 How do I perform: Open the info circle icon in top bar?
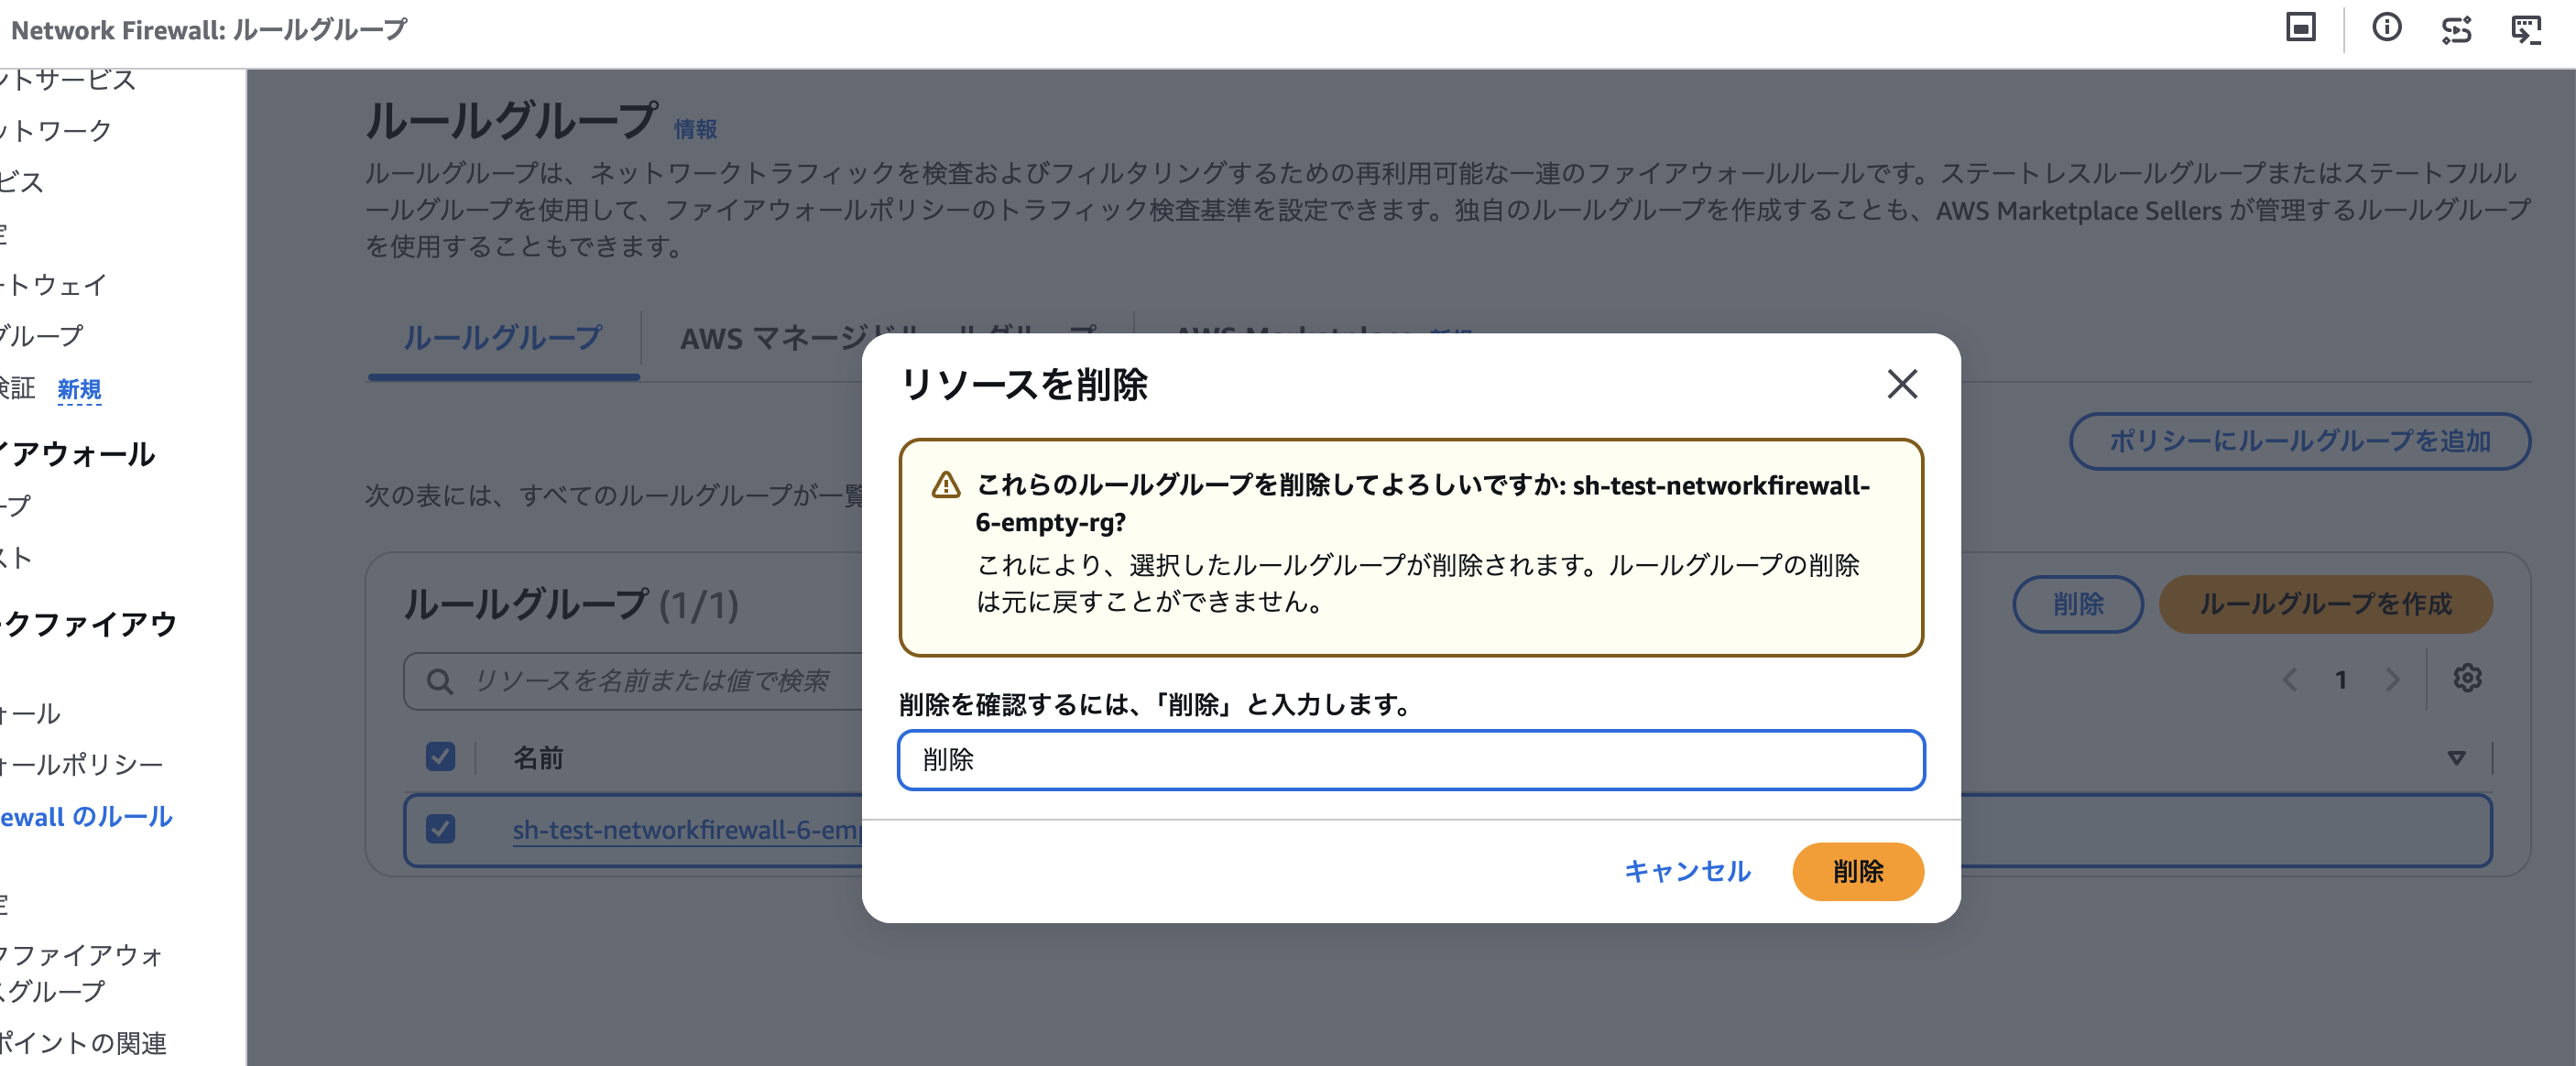2386,28
